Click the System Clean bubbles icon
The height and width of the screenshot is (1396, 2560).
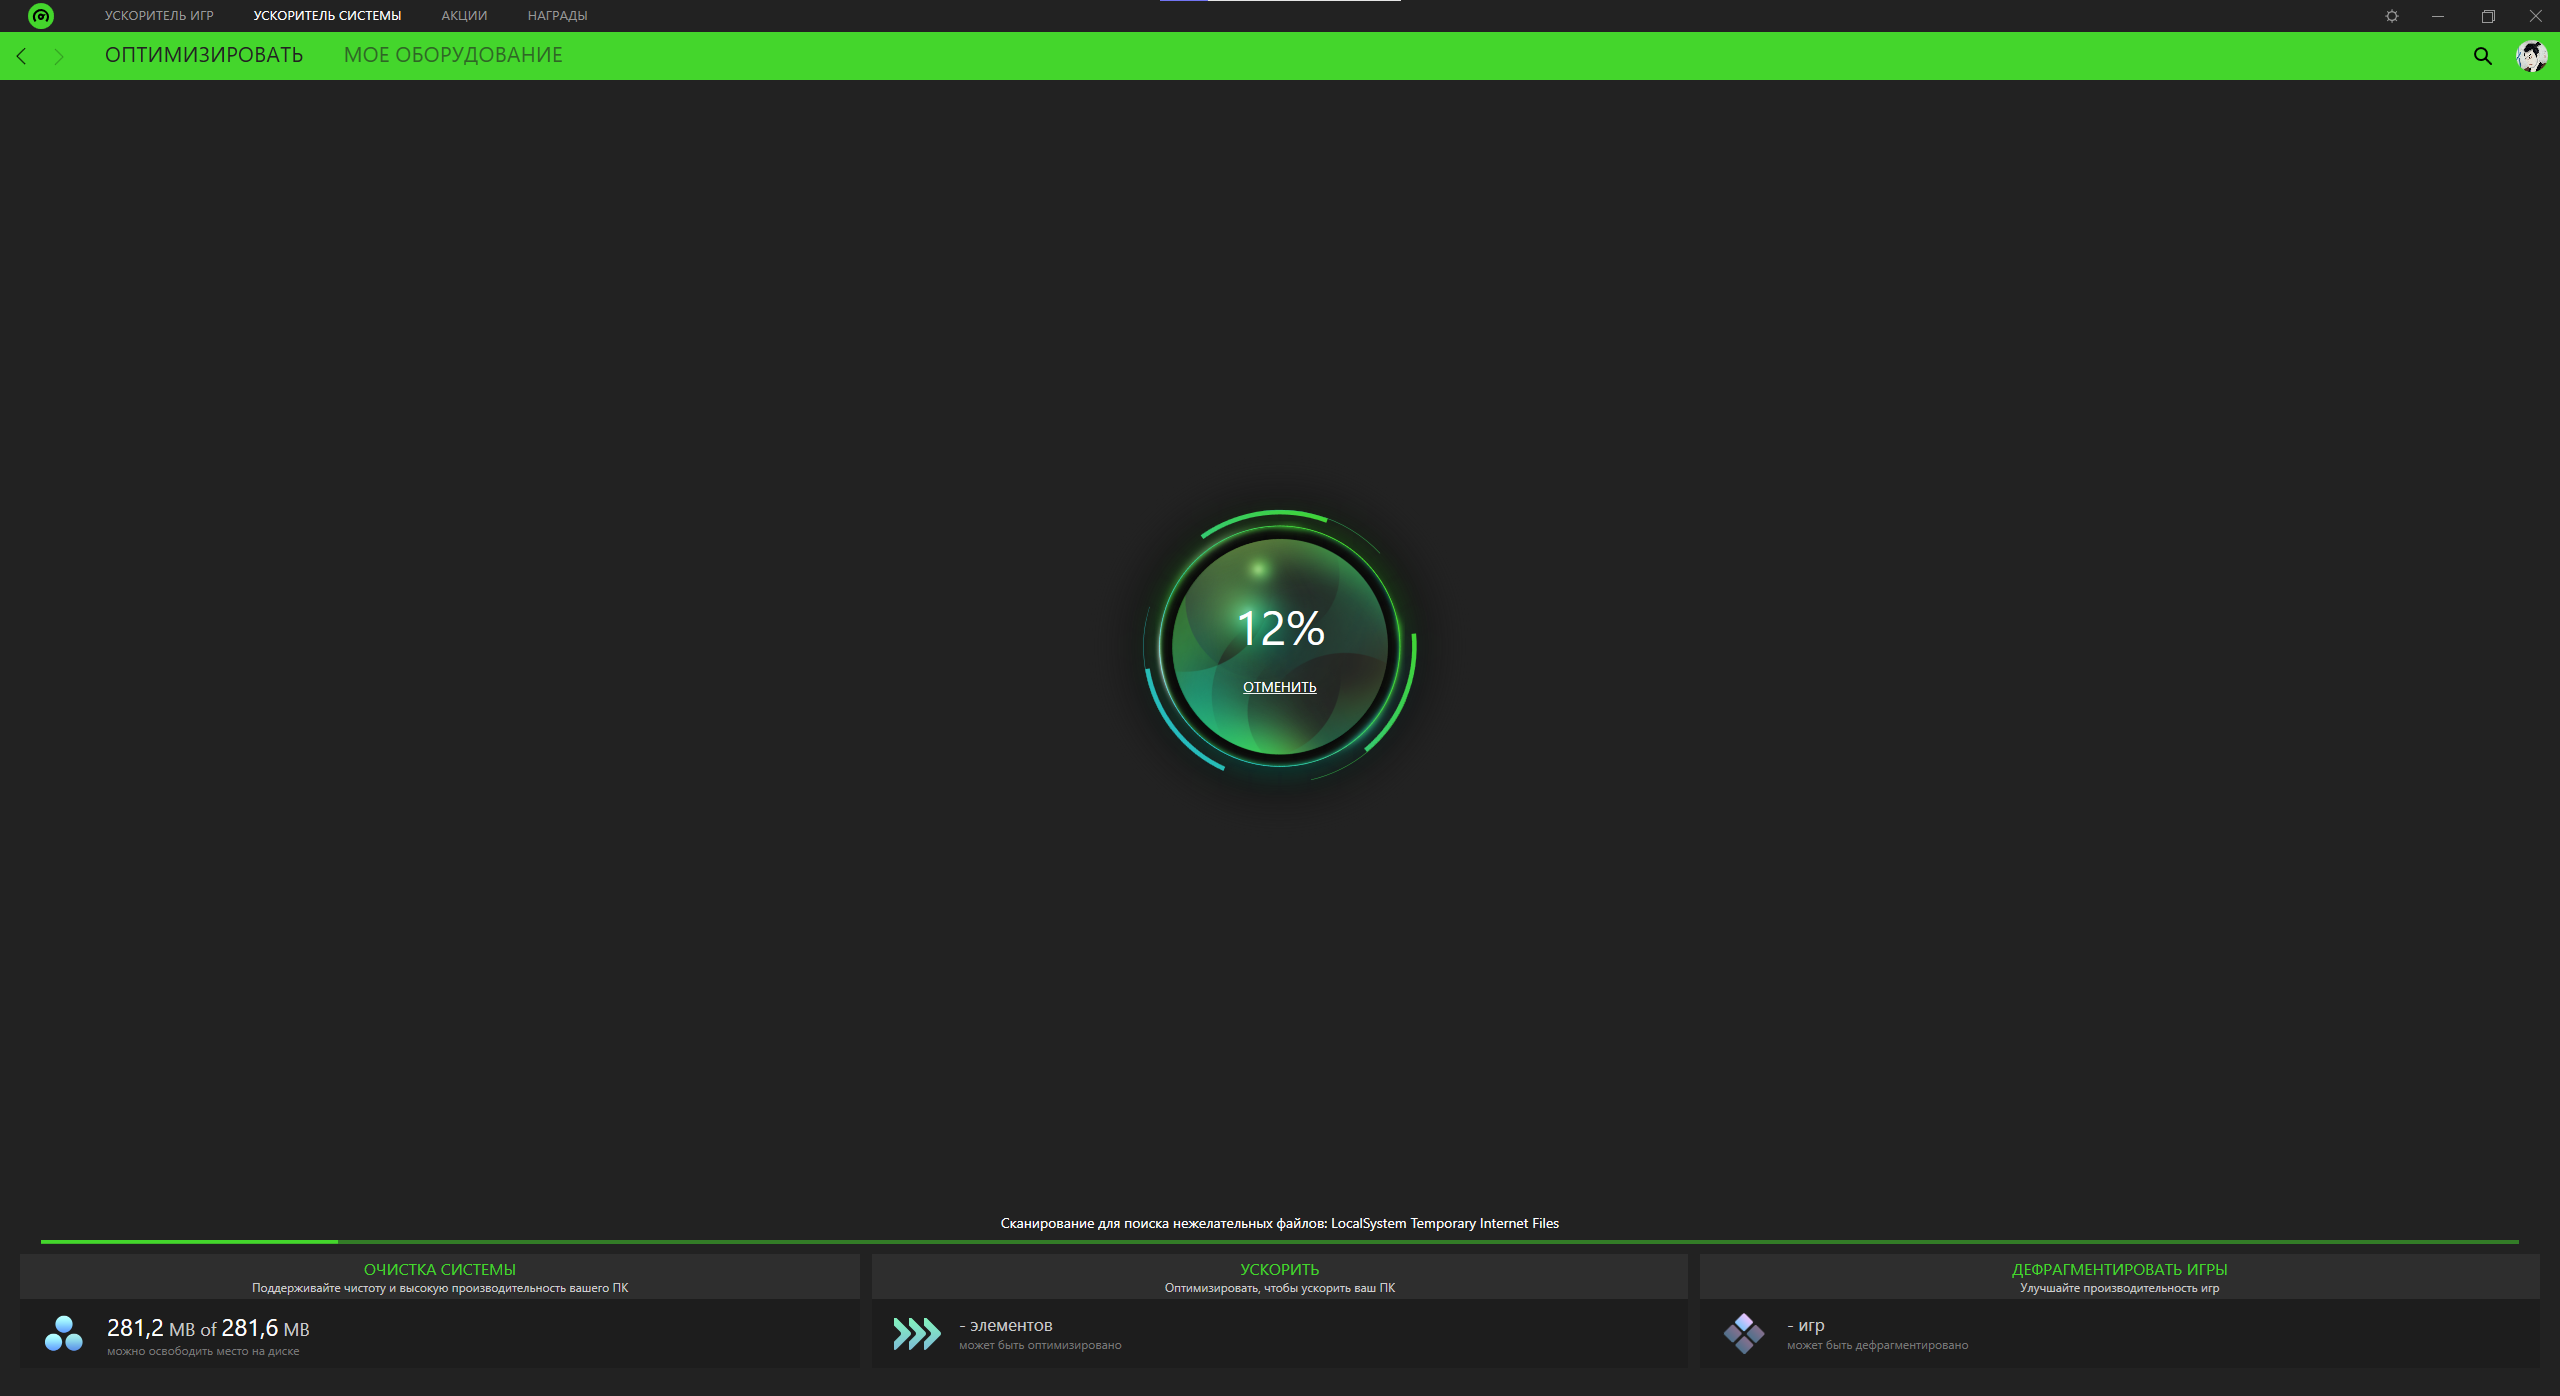coord(64,1334)
